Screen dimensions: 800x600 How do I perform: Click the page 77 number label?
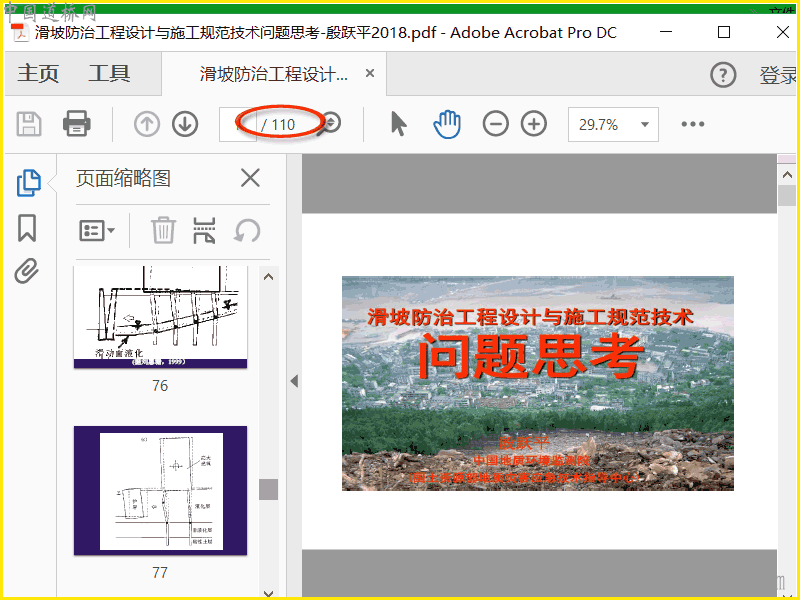point(160,572)
